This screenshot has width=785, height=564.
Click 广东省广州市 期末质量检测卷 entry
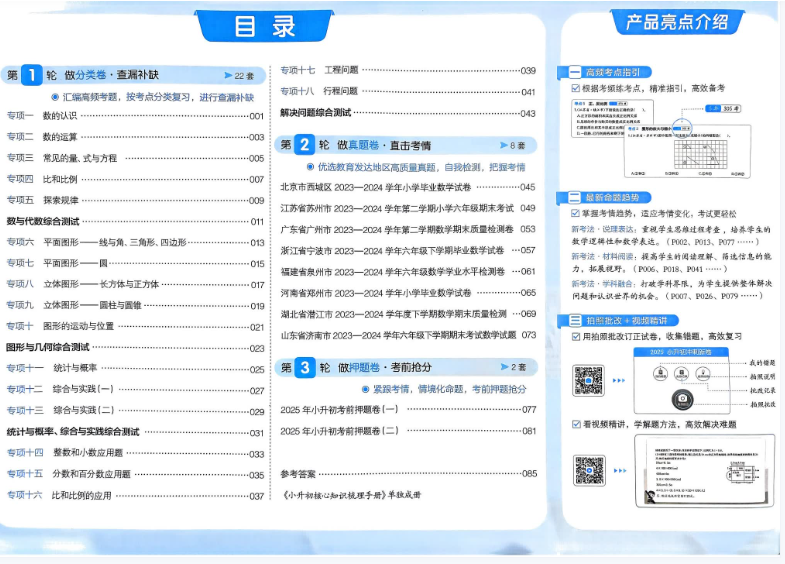coord(408,229)
